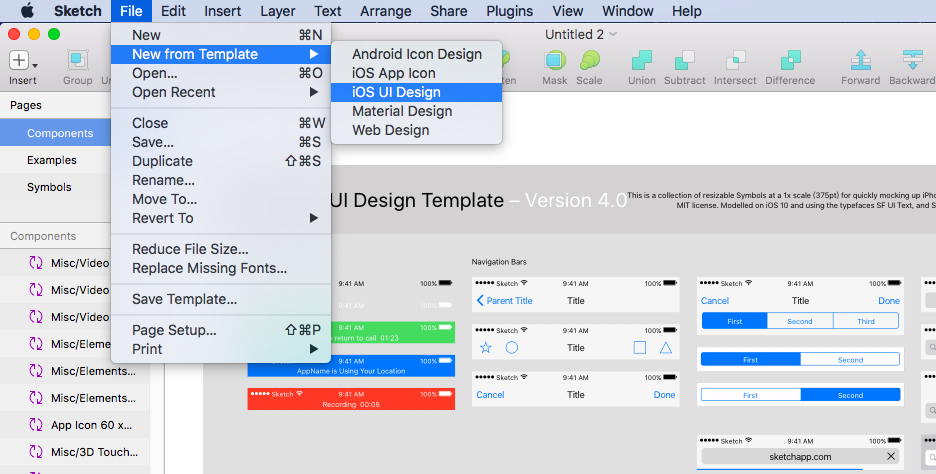Select the Misc/3D Touch... layer row

75,452
